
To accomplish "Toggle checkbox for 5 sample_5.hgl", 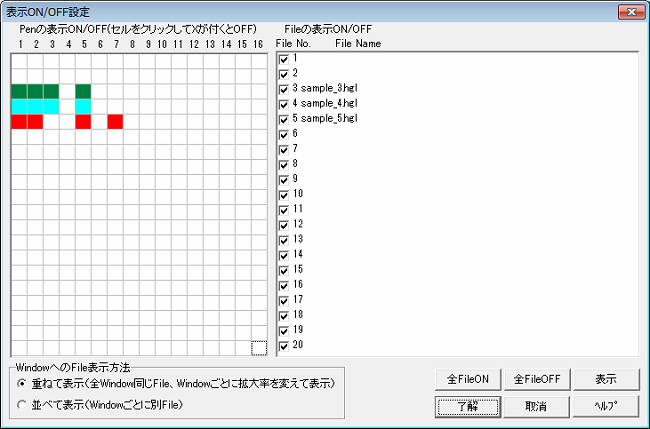I will (284, 119).
